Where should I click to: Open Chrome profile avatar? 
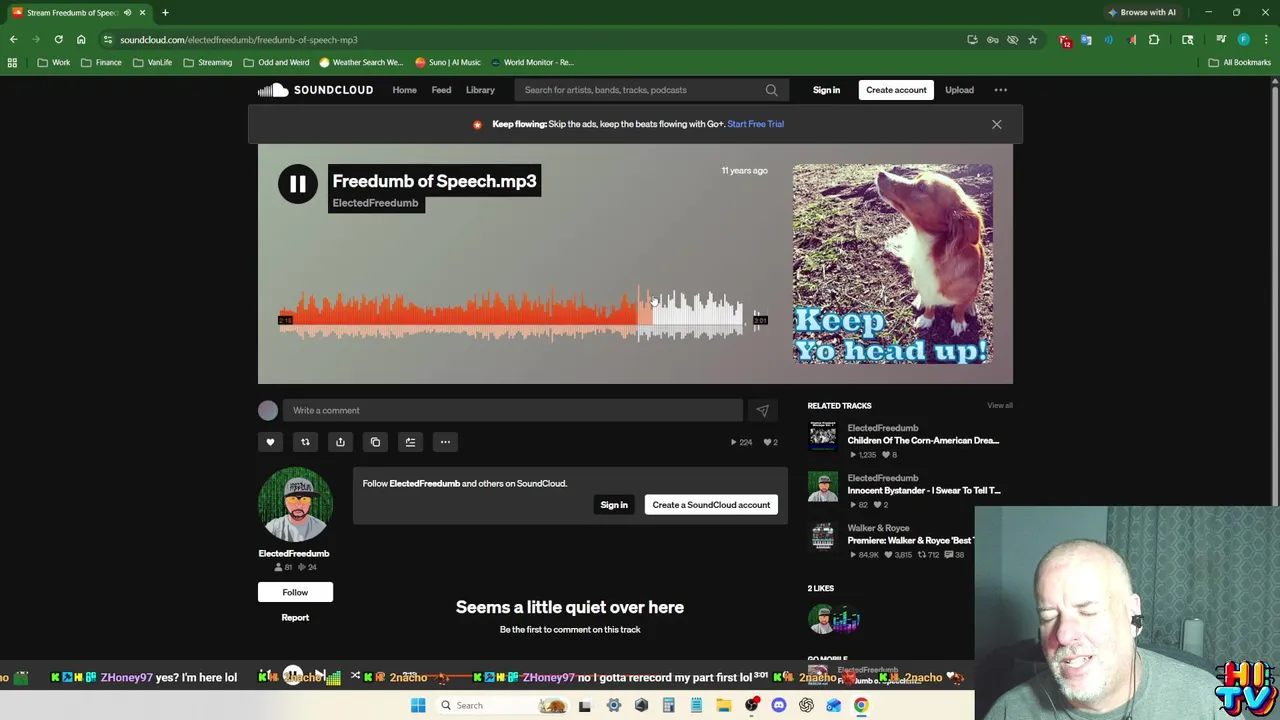click(x=1243, y=40)
